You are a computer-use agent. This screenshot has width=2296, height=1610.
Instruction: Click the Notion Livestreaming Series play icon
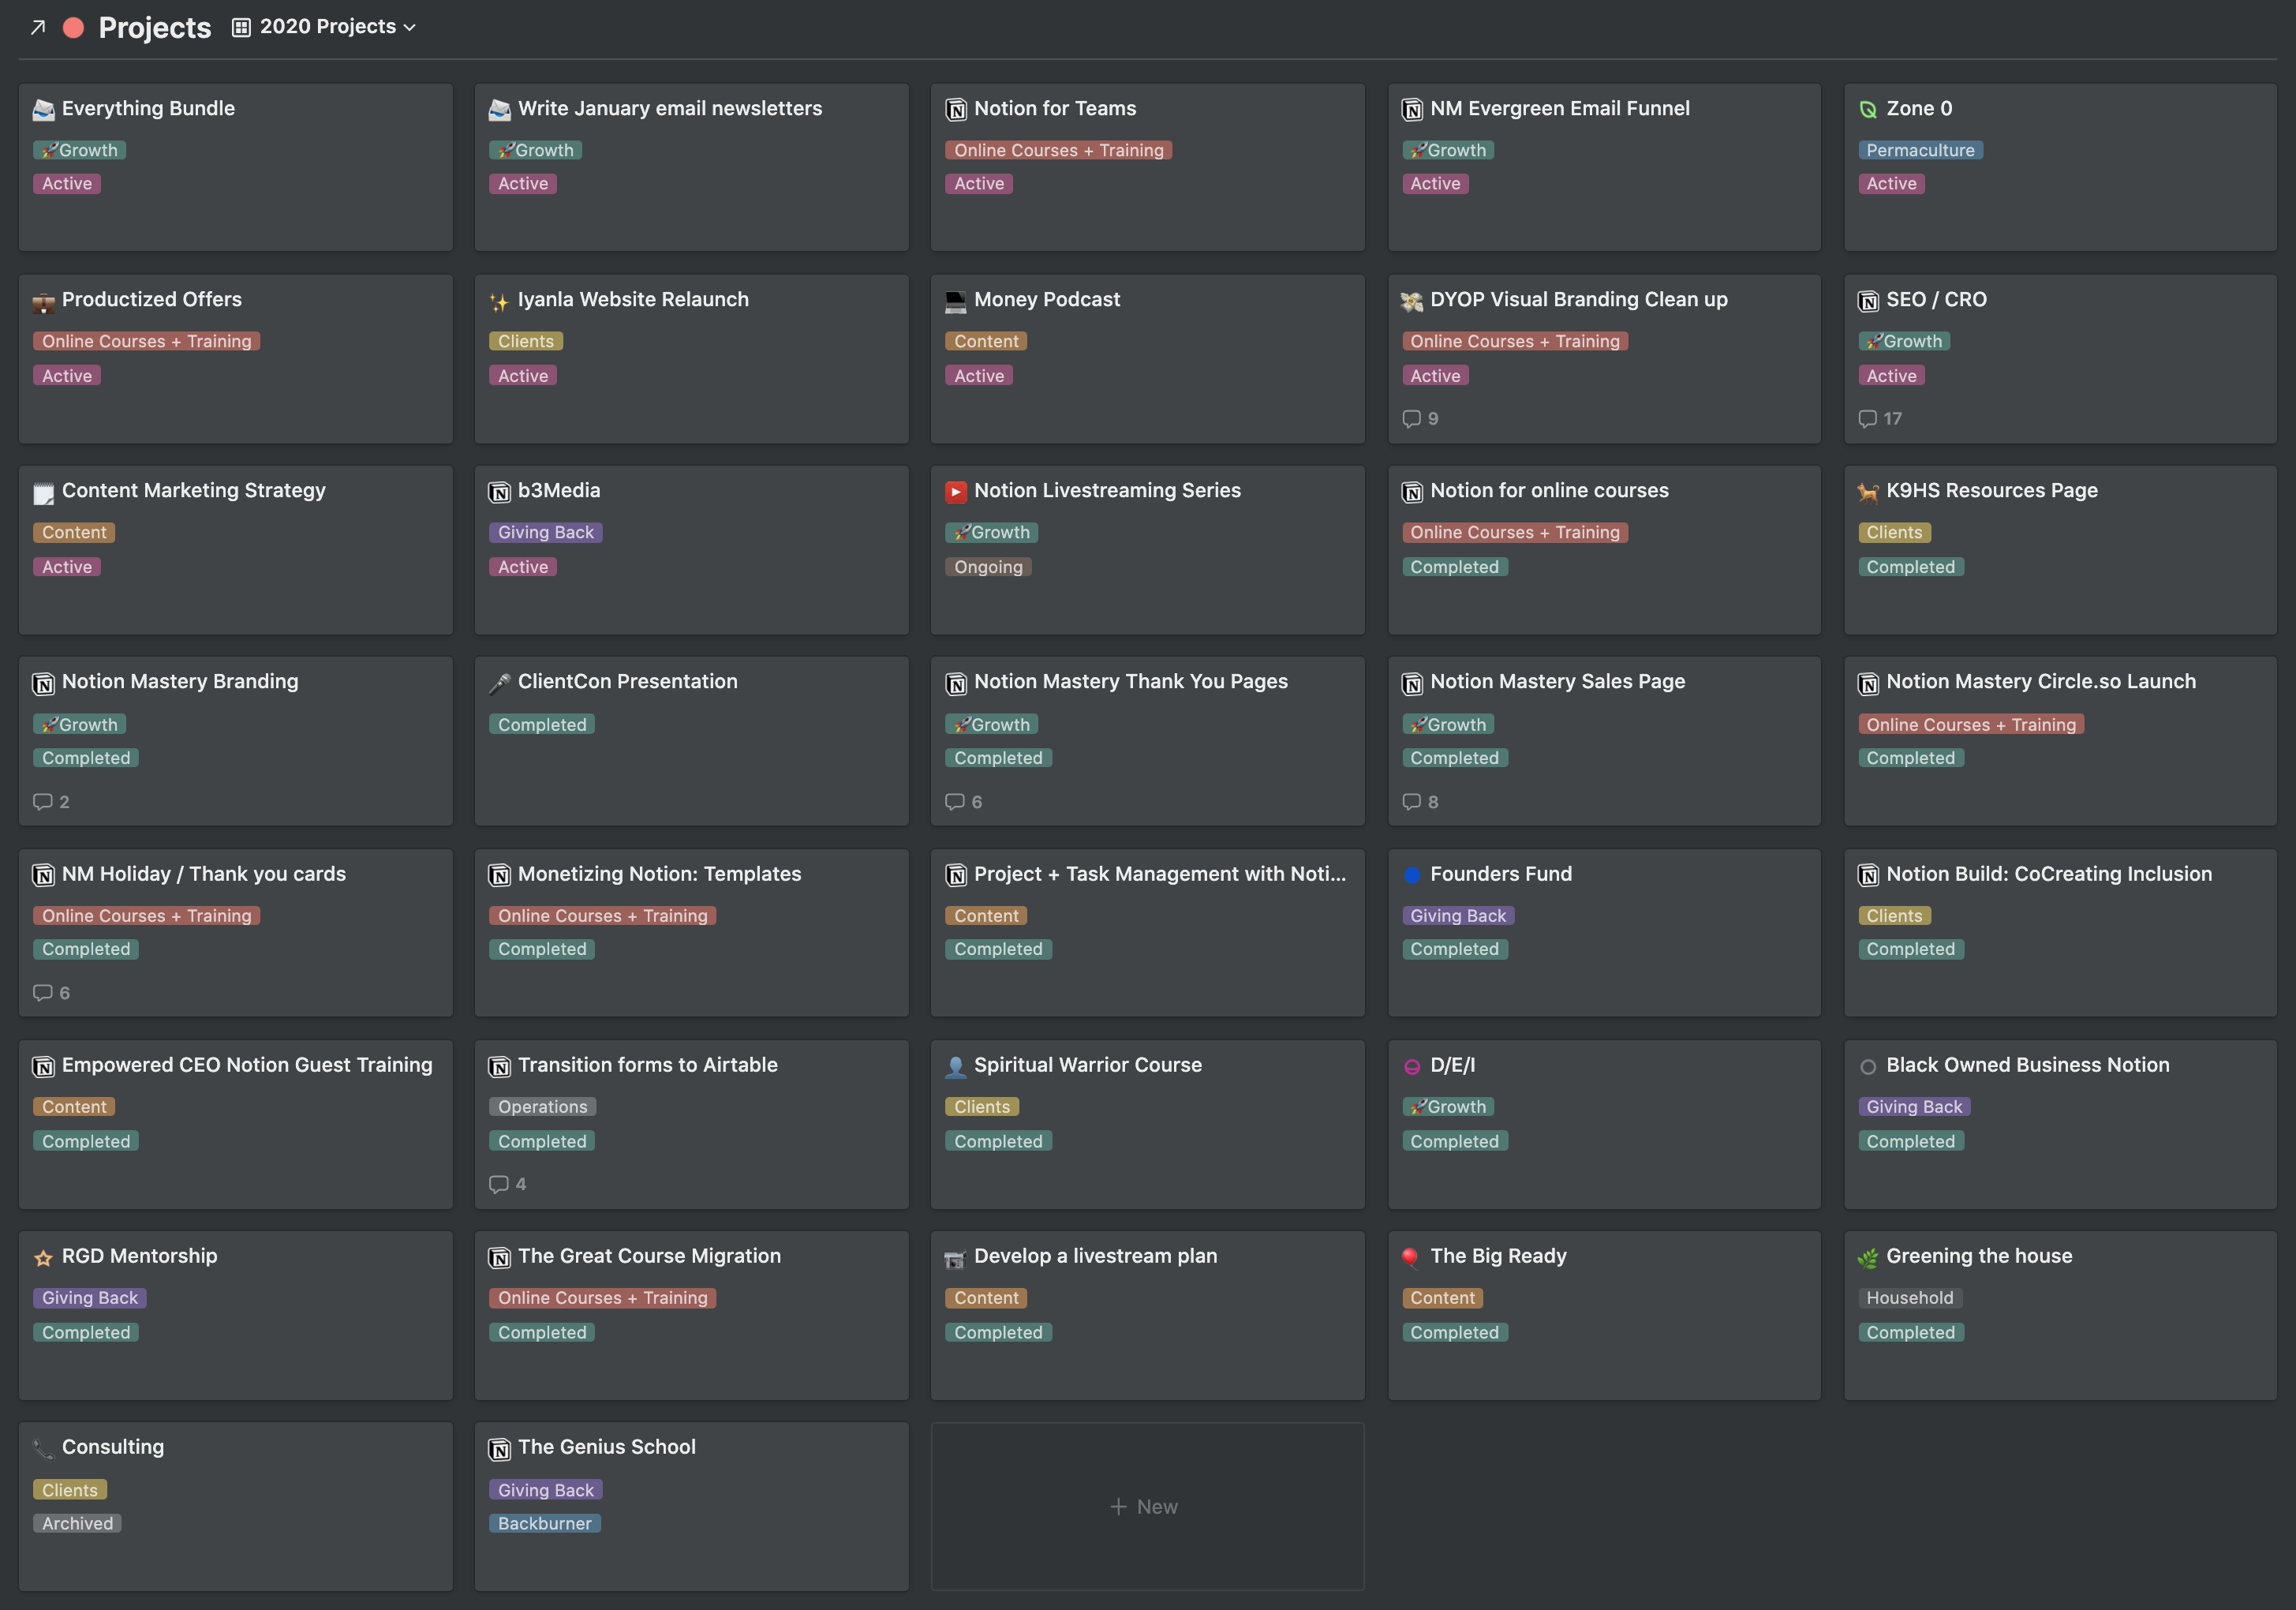(x=956, y=492)
